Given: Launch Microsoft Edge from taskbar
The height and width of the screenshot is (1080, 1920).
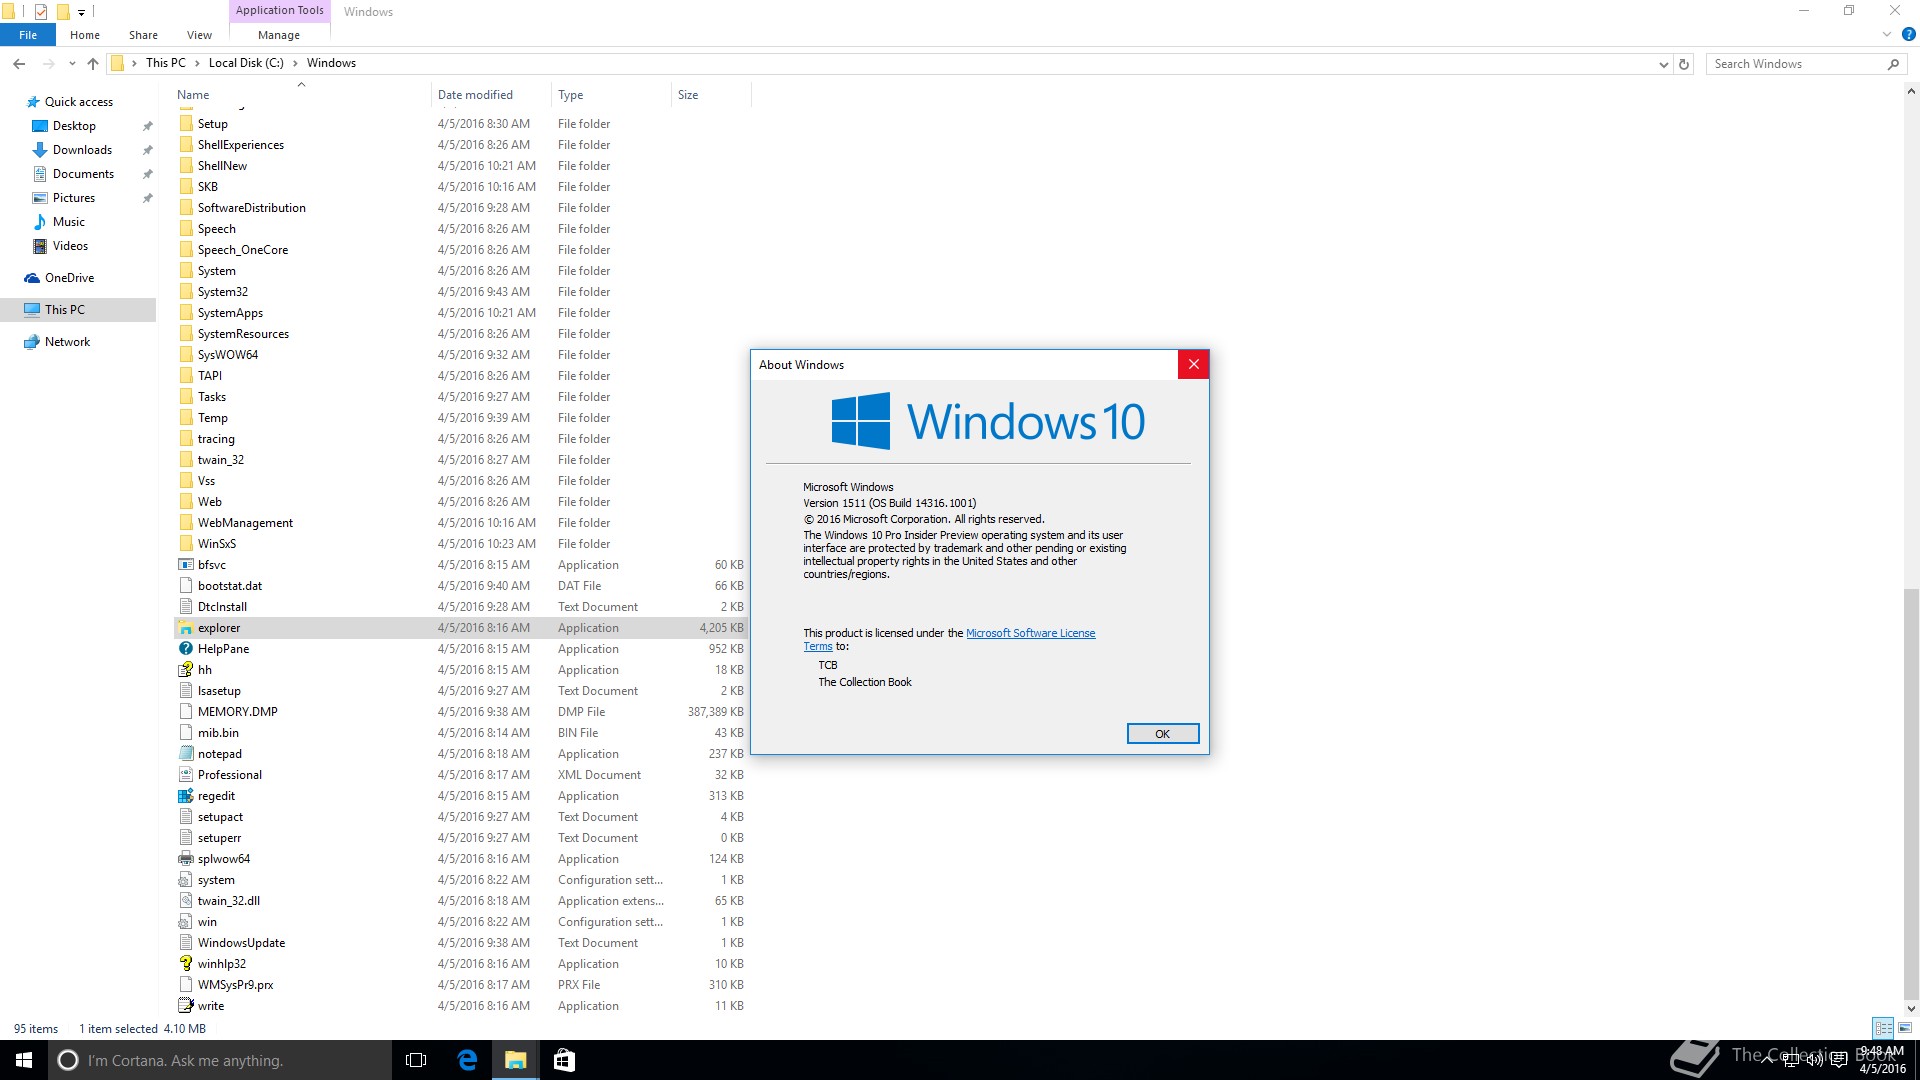Looking at the screenshot, I should click(x=467, y=1060).
